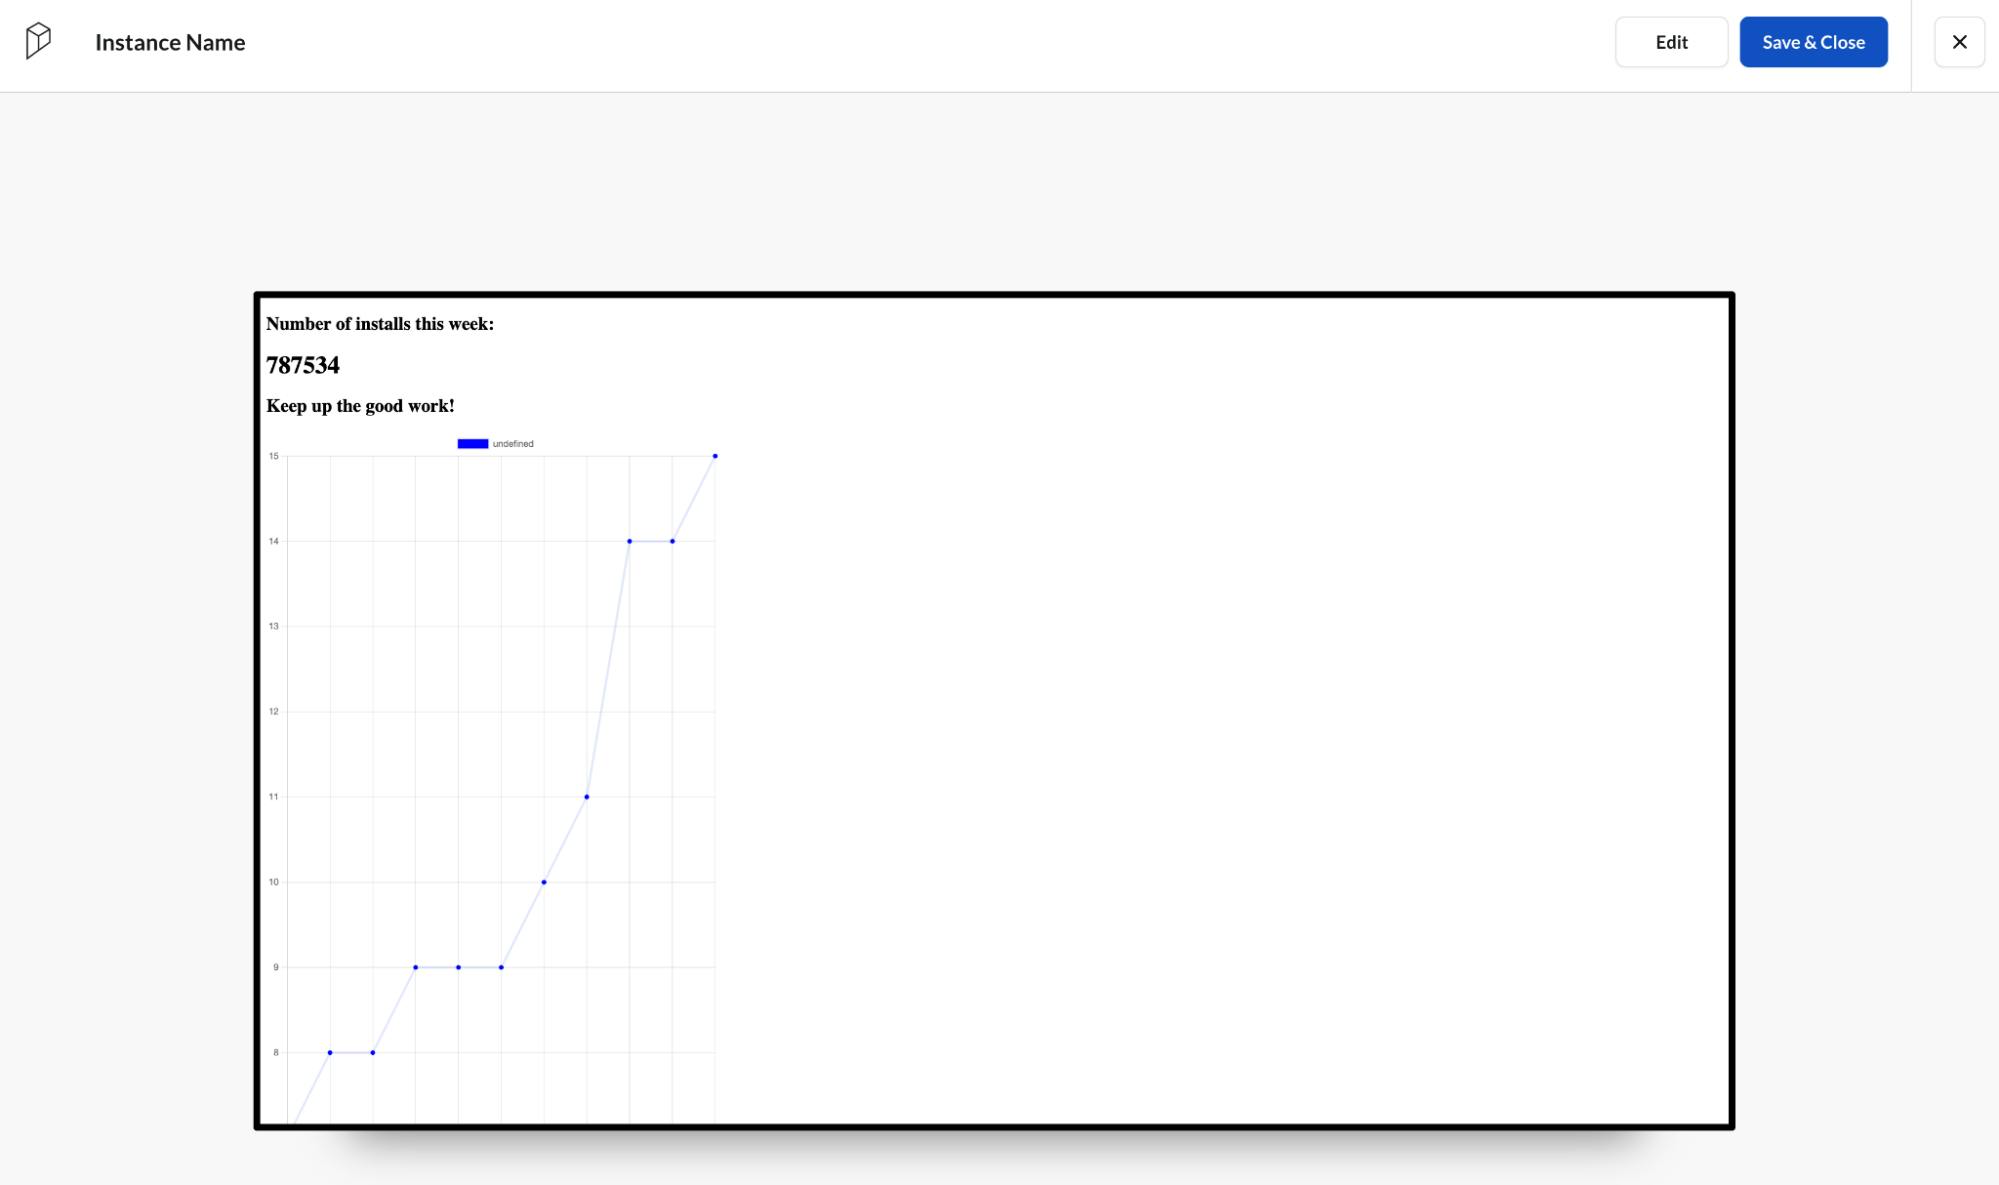Click the Save & Close button
Image resolution: width=1999 pixels, height=1185 pixels.
(1813, 42)
